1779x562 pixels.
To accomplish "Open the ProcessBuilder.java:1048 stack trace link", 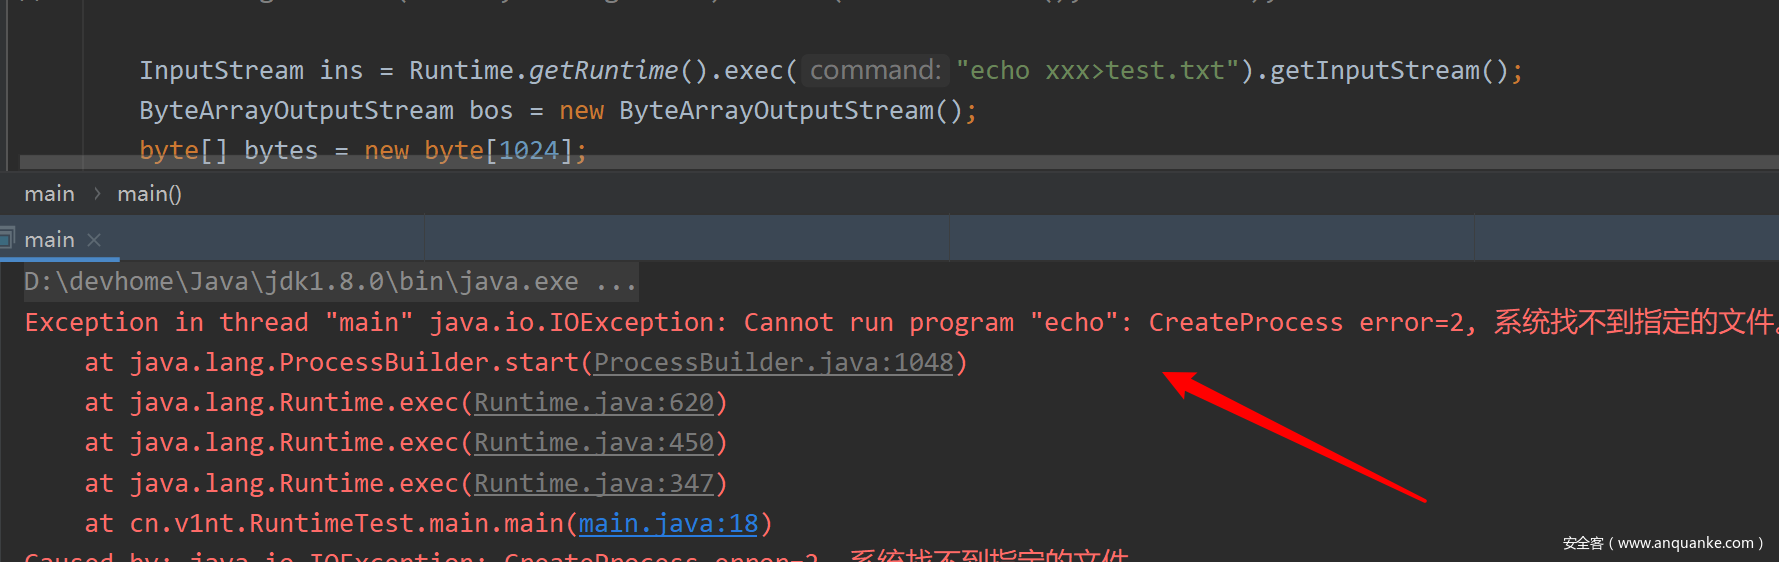I will coord(773,362).
